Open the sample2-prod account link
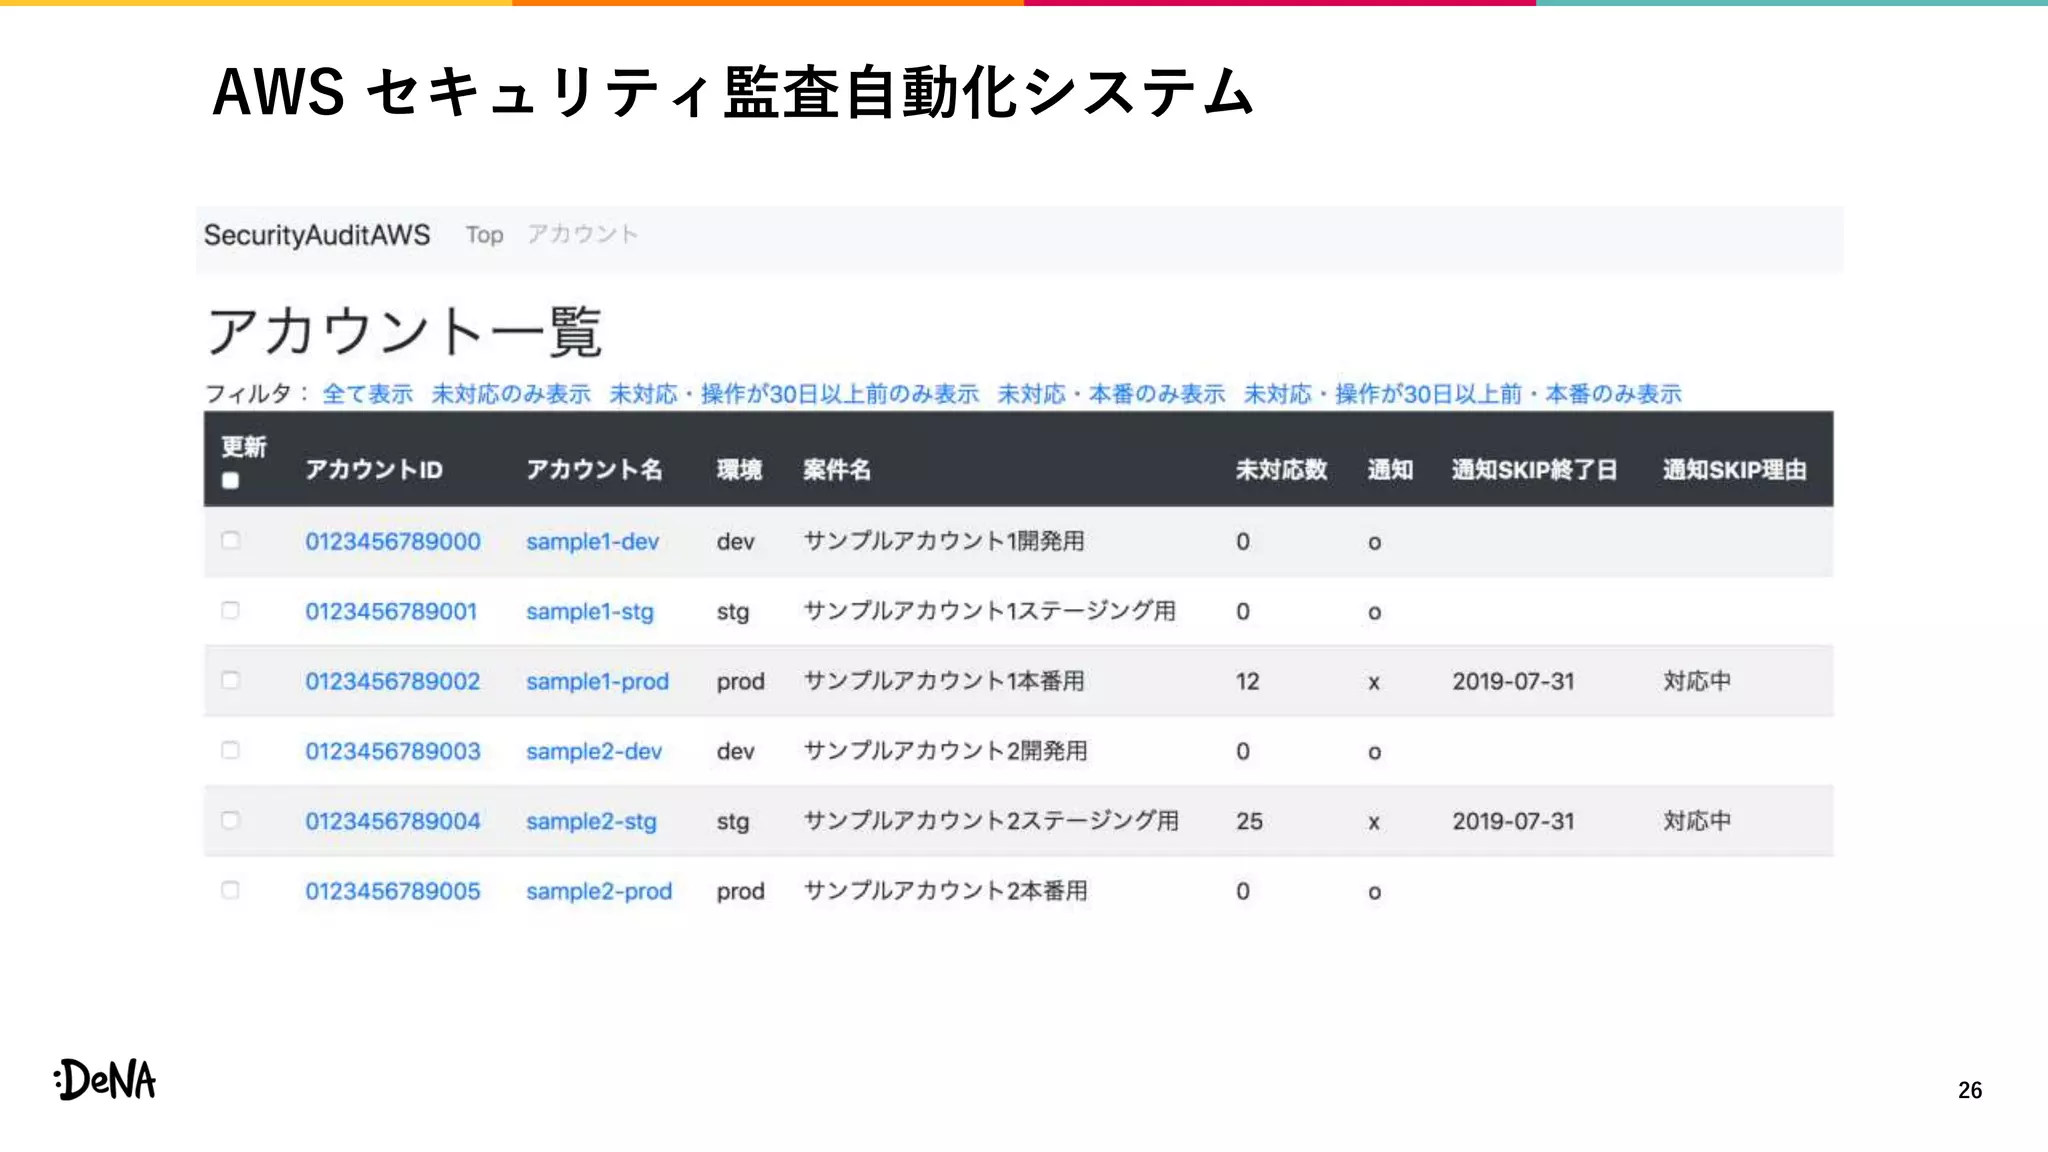This screenshot has width=2048, height=1152. 598,891
